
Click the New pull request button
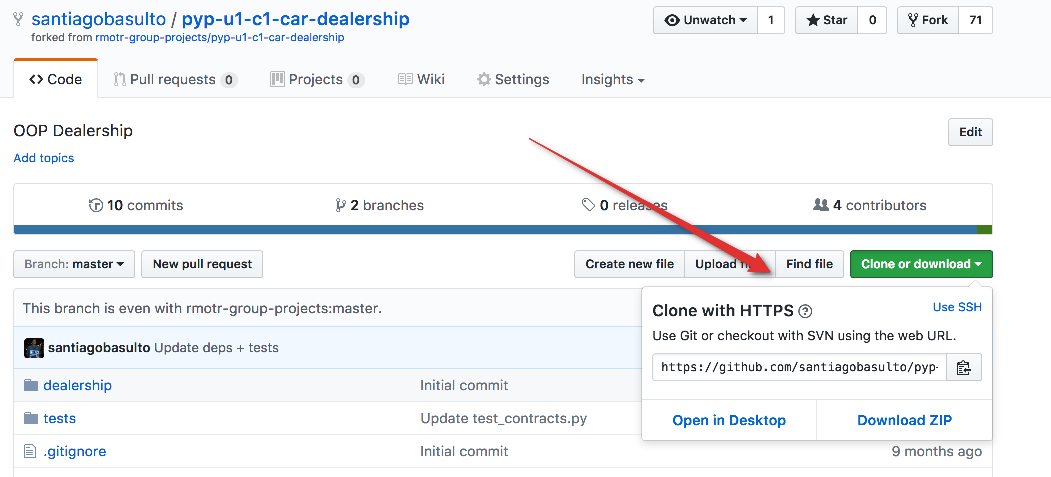(x=202, y=264)
